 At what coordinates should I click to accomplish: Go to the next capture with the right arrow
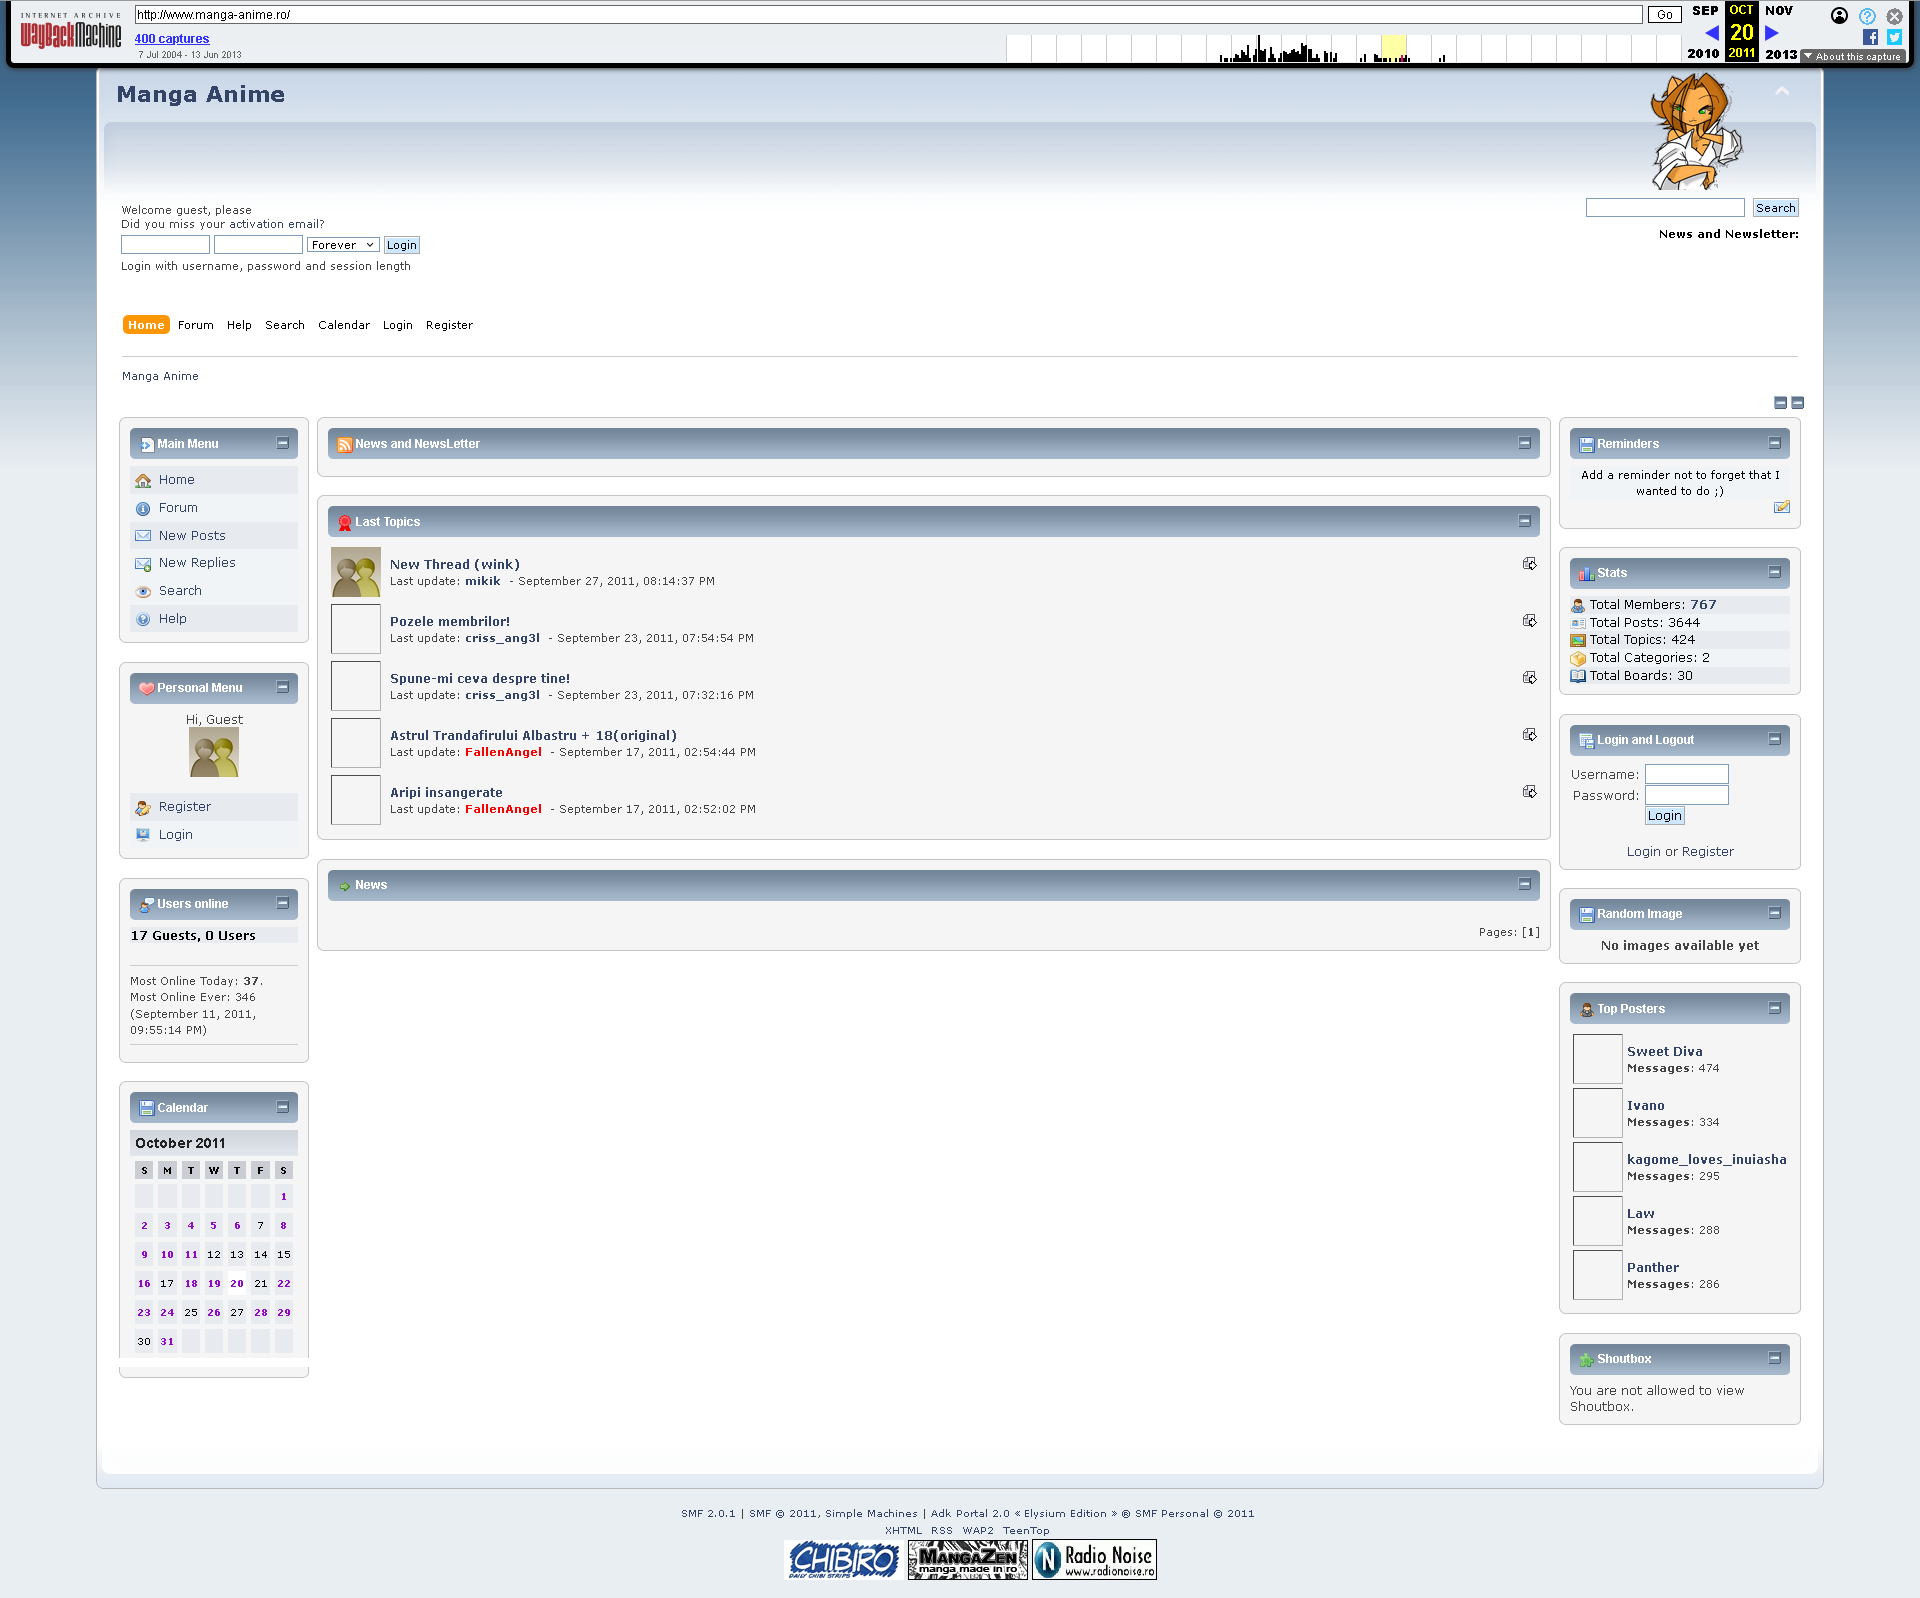(1772, 33)
